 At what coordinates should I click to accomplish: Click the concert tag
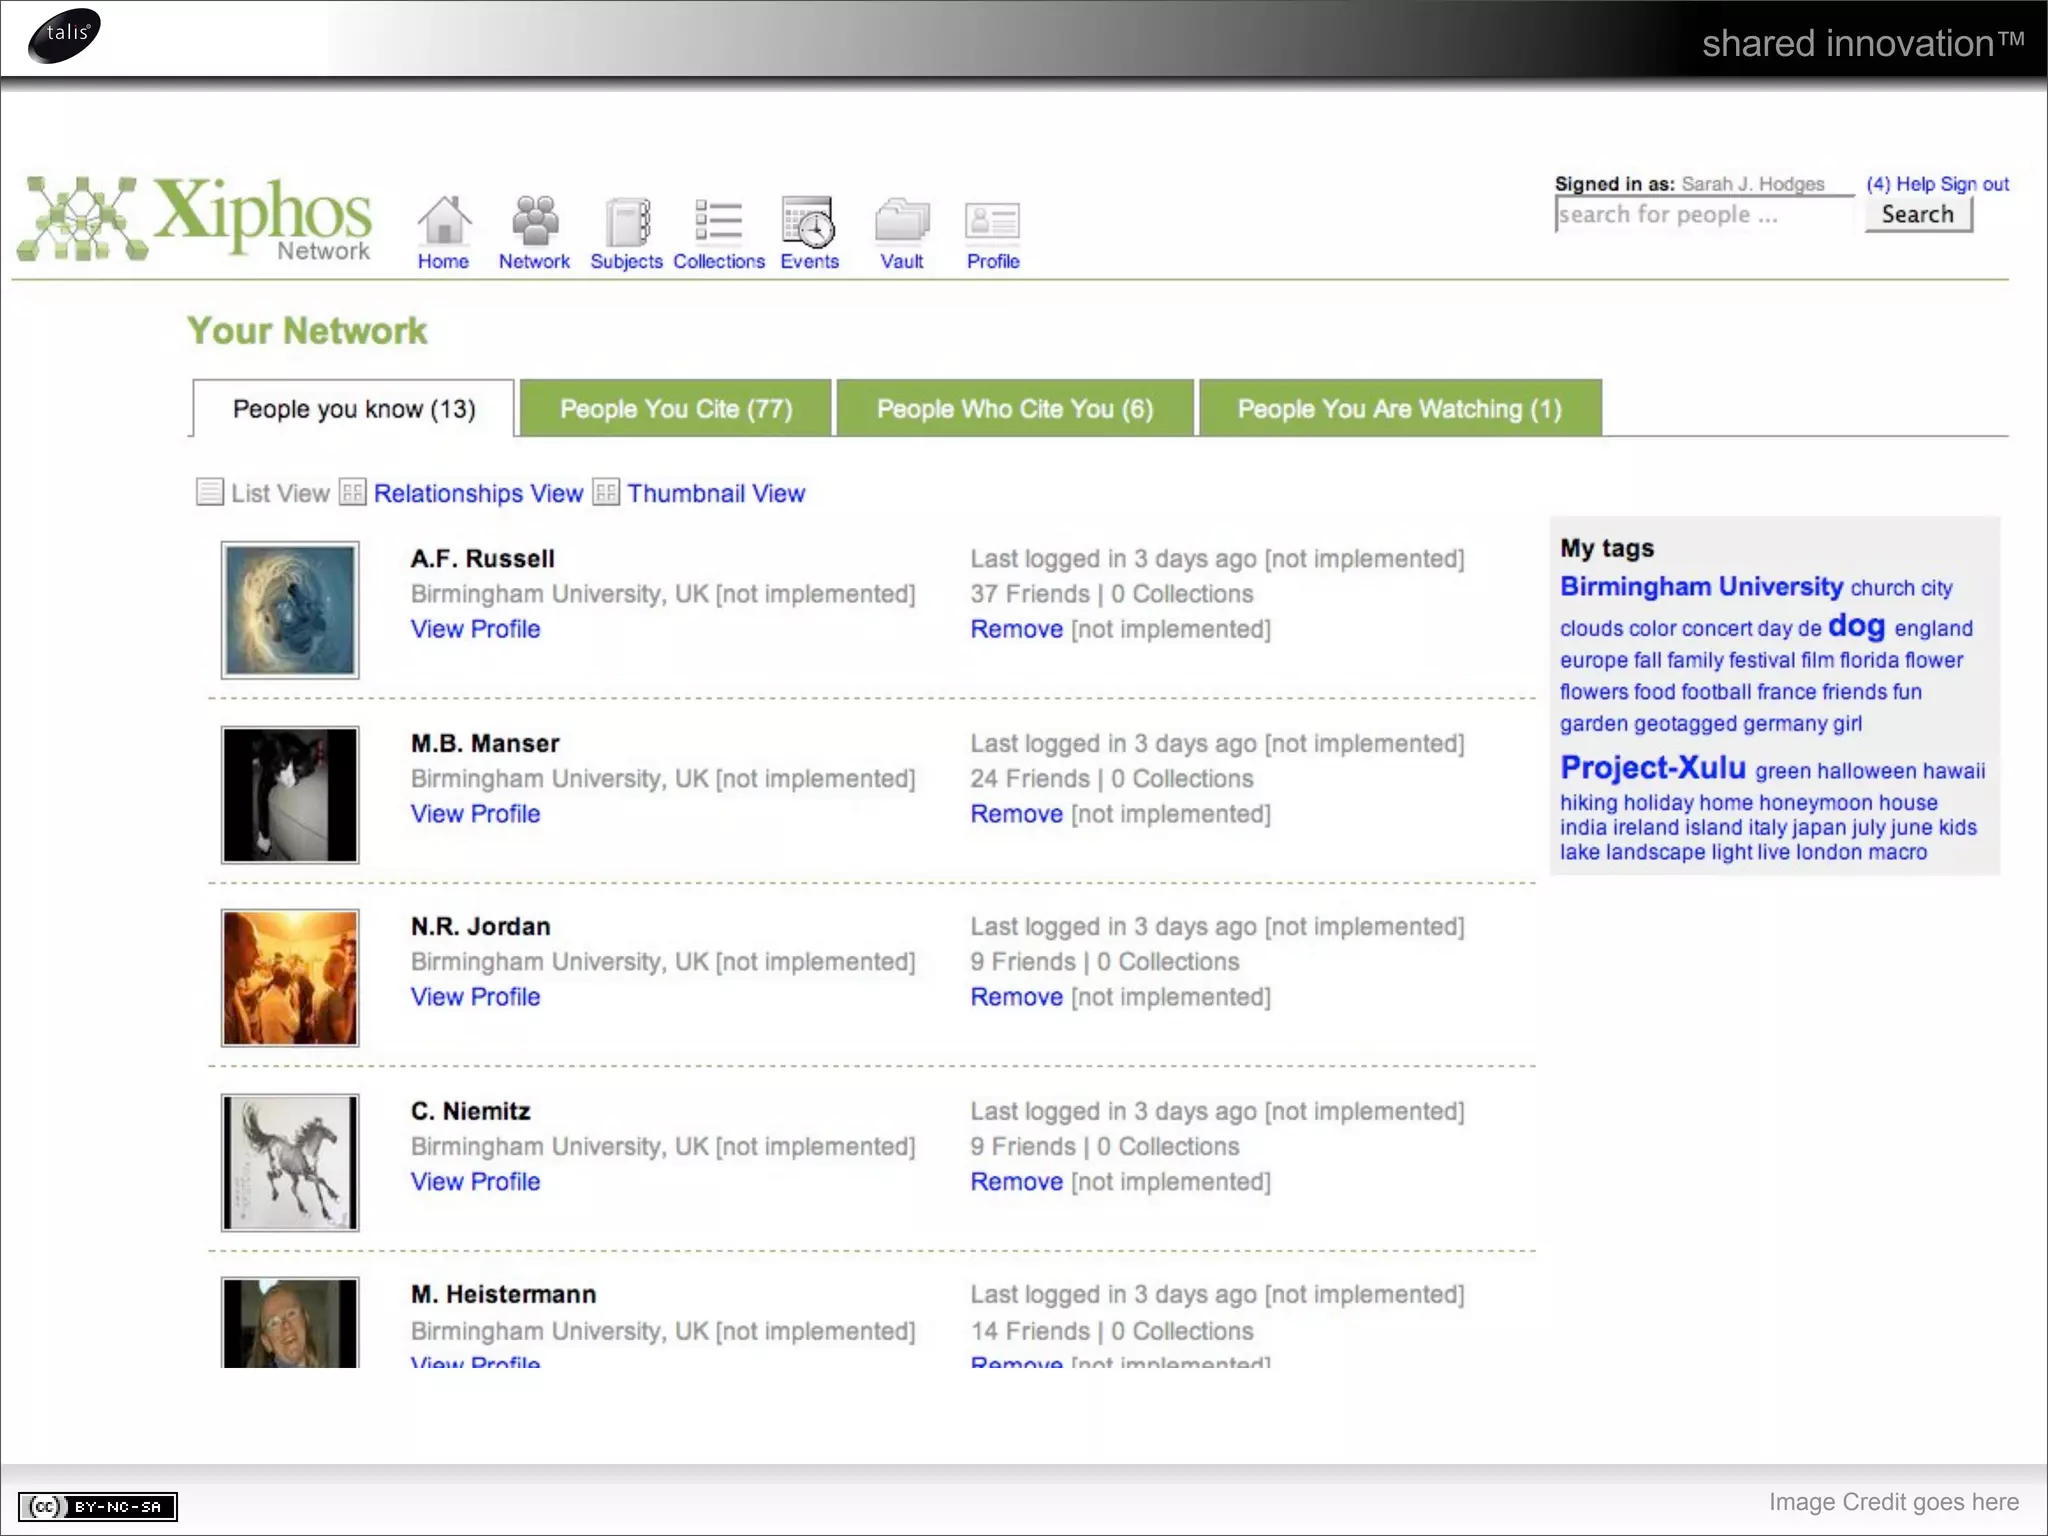[x=1717, y=629]
